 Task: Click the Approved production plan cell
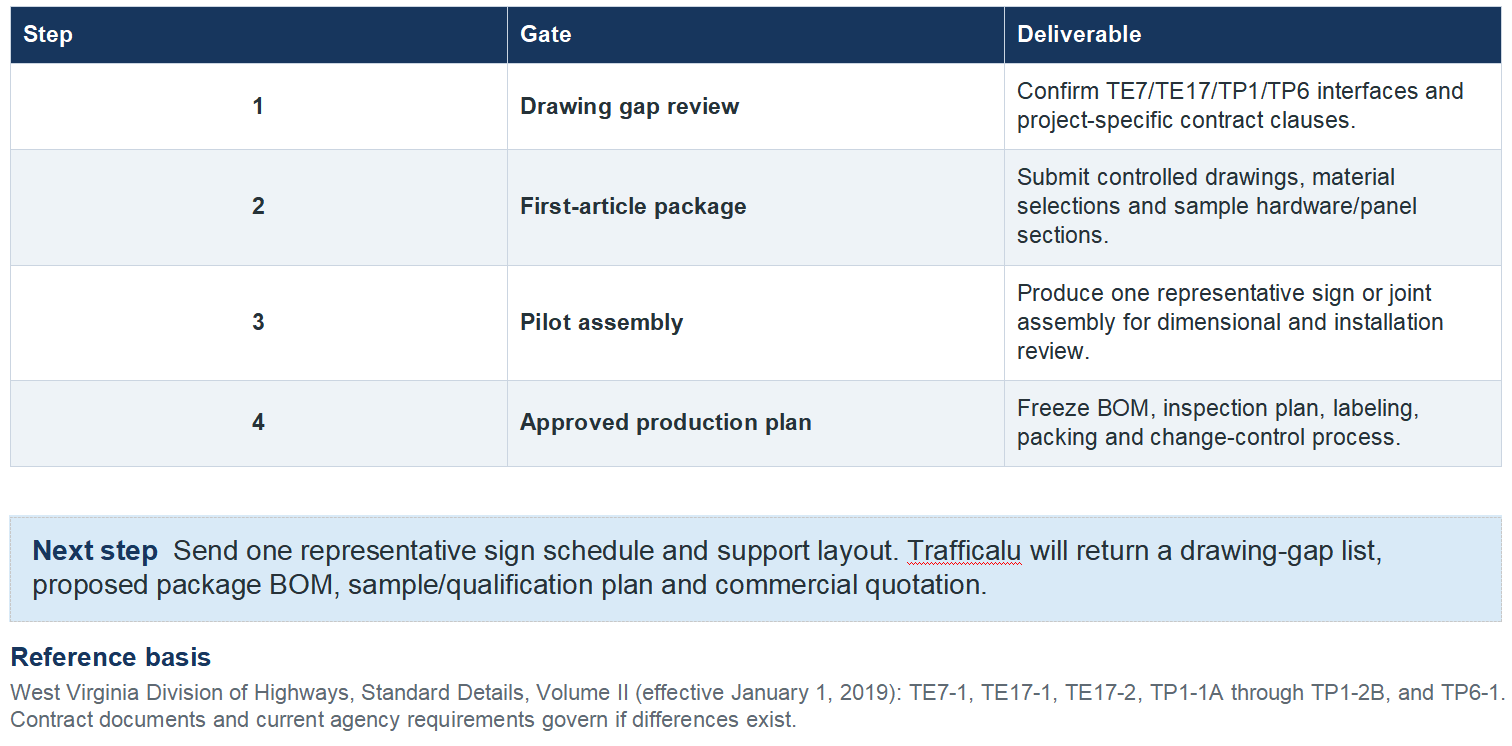tap(756, 423)
